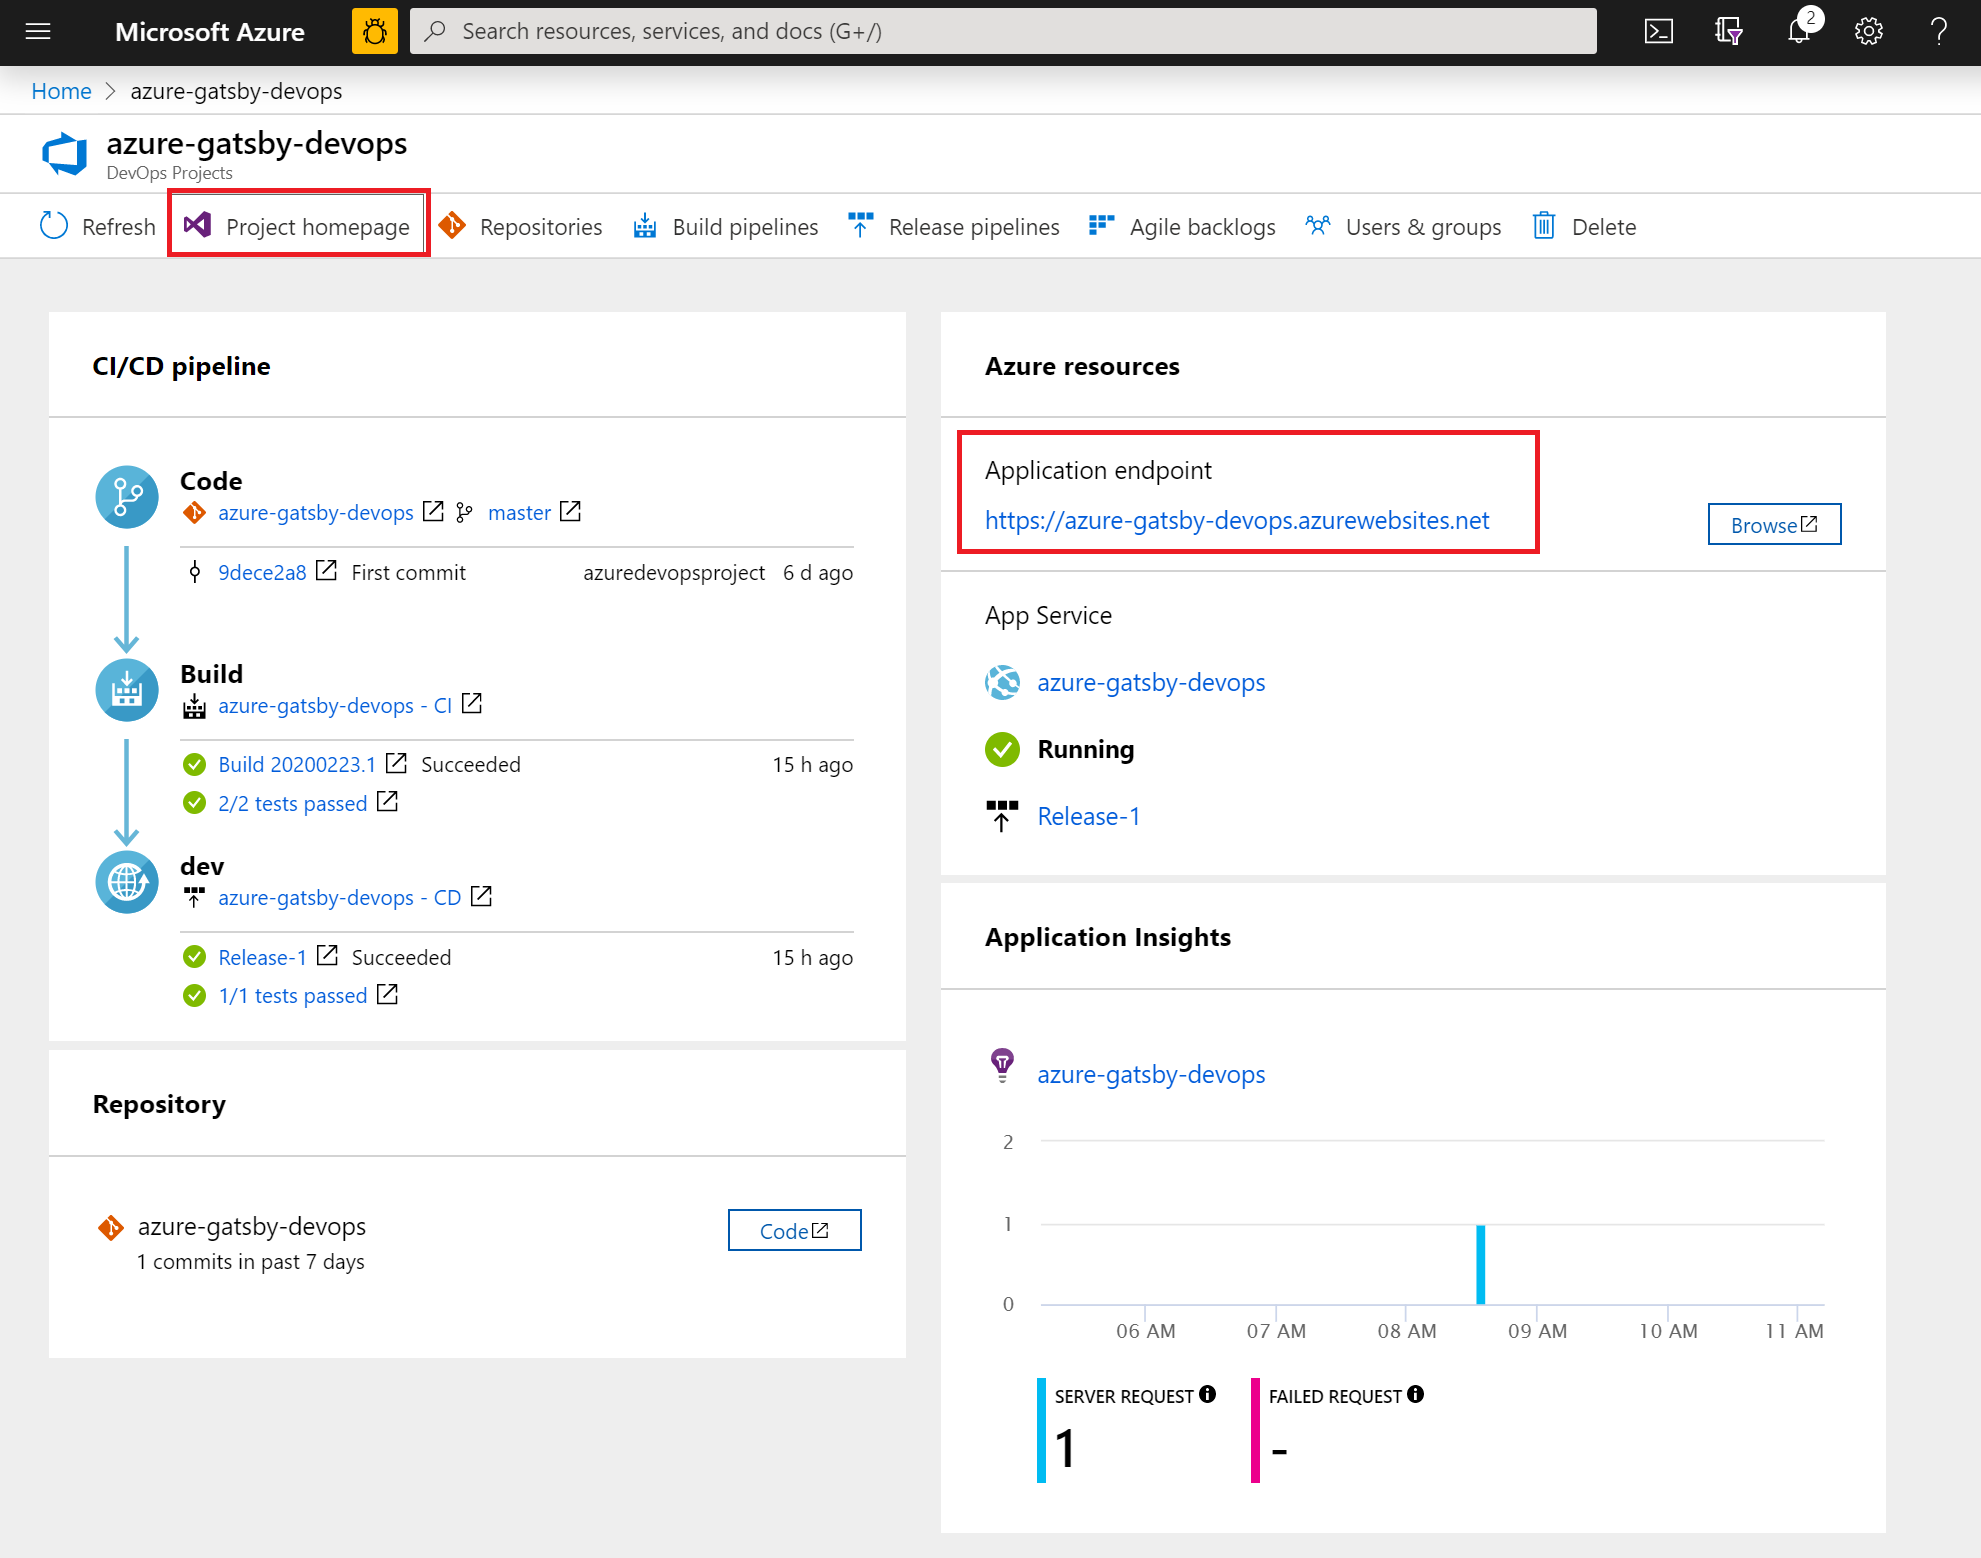Select the Project homepage menu item
Viewport: 1981px width, 1558px height.
pyautogui.click(x=299, y=225)
